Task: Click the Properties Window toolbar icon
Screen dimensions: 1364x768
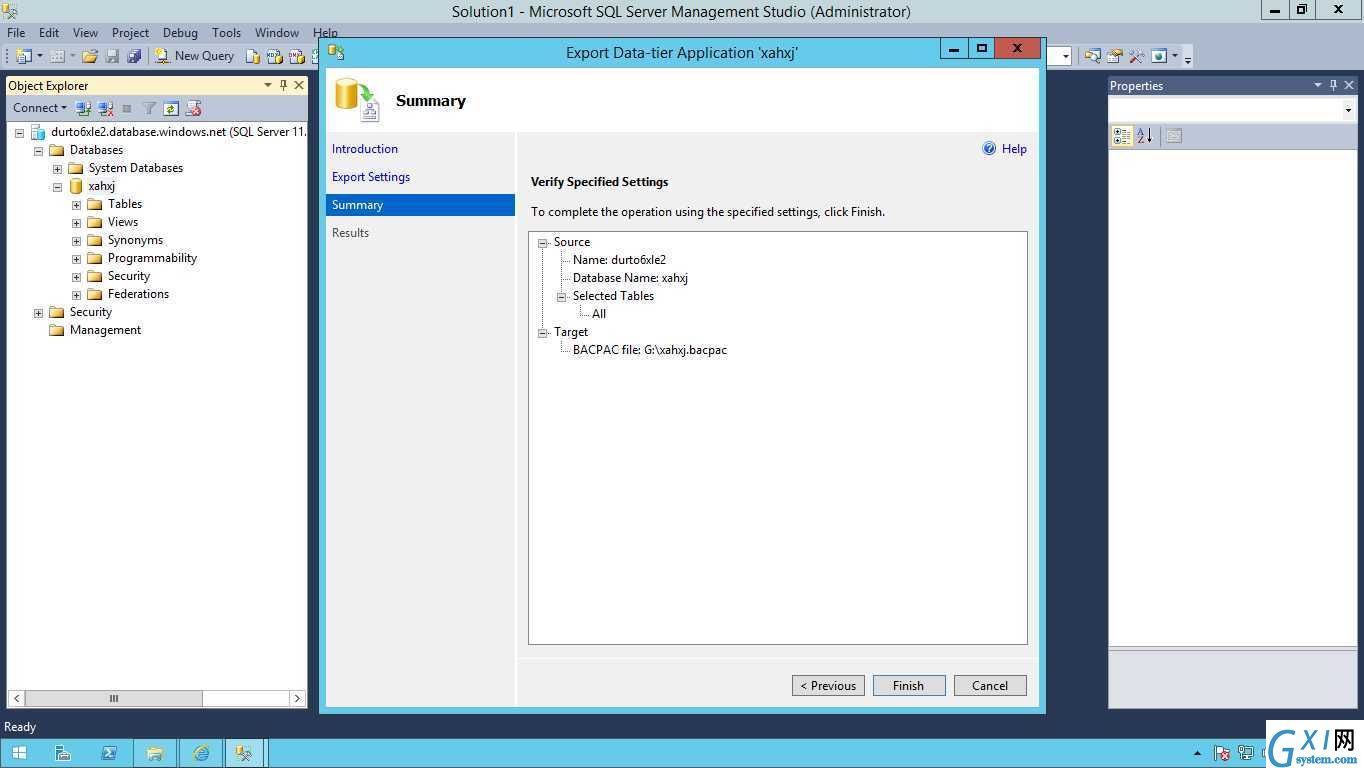Action: [1114, 56]
